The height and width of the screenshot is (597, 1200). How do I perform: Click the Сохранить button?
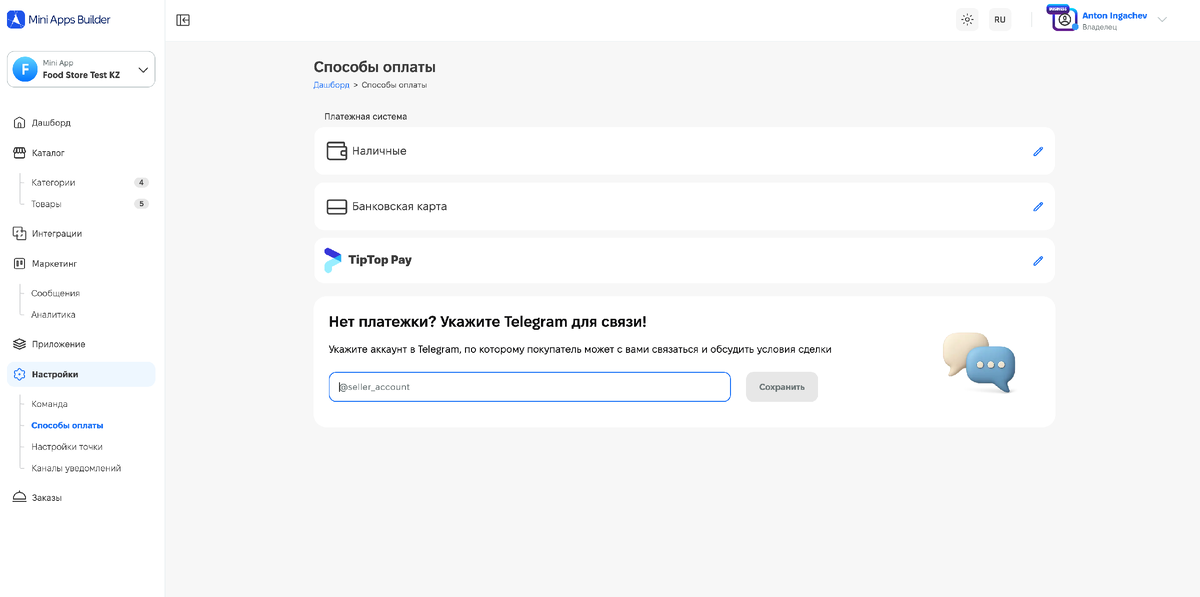781,386
